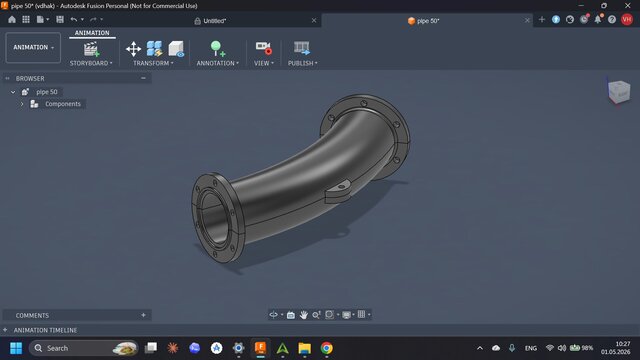
Task: Open the ANNOTATION dropdown menu
Action: click(x=218, y=63)
